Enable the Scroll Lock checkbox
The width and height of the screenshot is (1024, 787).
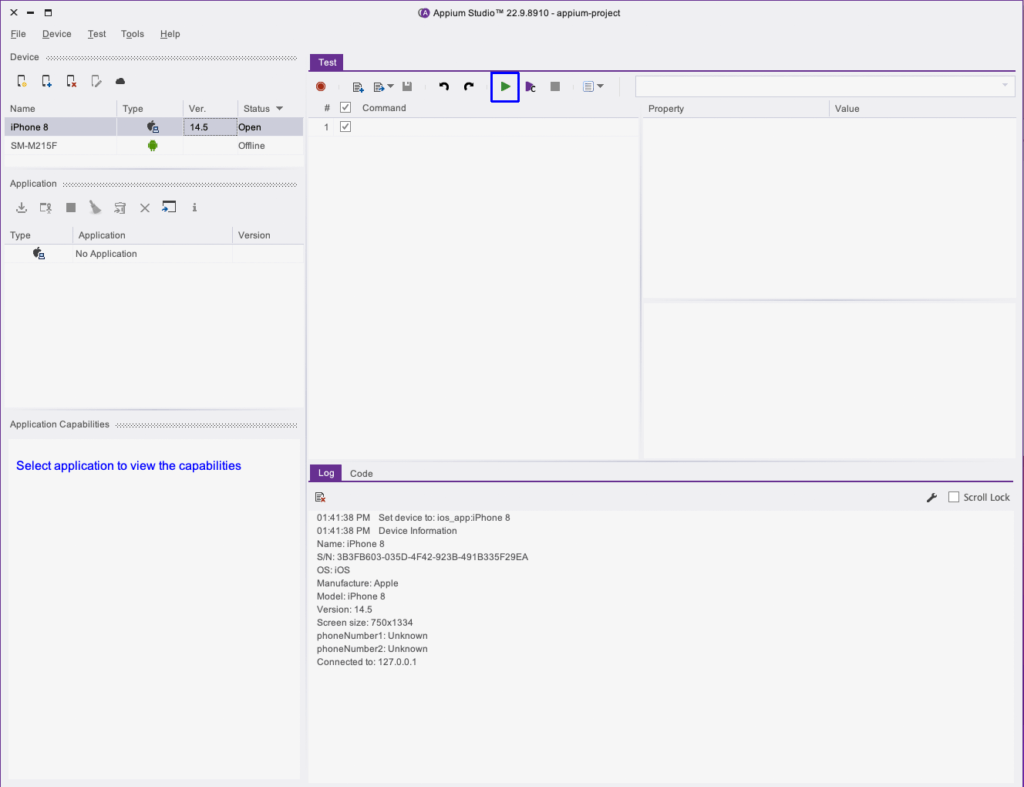(x=953, y=497)
